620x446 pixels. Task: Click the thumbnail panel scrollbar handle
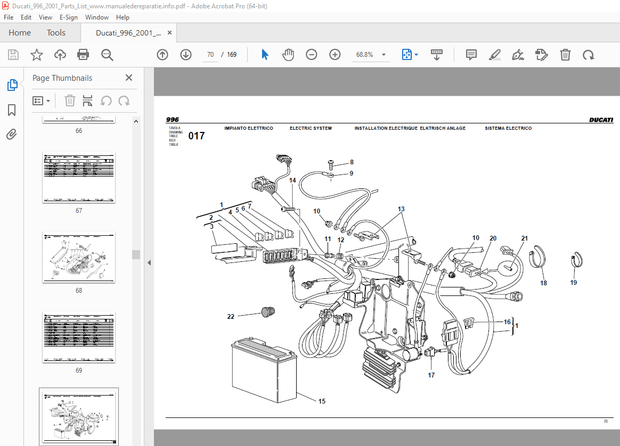tap(136, 254)
